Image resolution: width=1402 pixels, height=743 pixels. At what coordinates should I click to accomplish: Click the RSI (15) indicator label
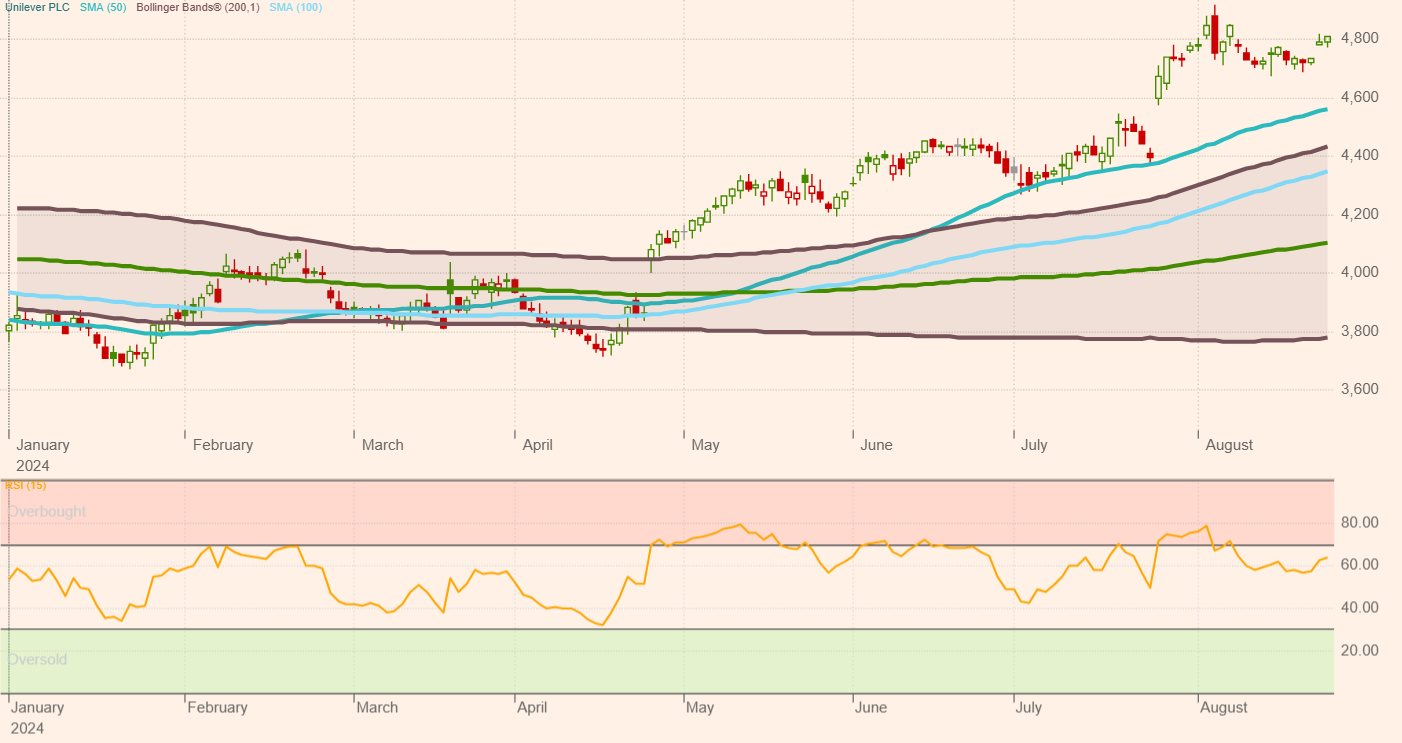[x=25, y=485]
